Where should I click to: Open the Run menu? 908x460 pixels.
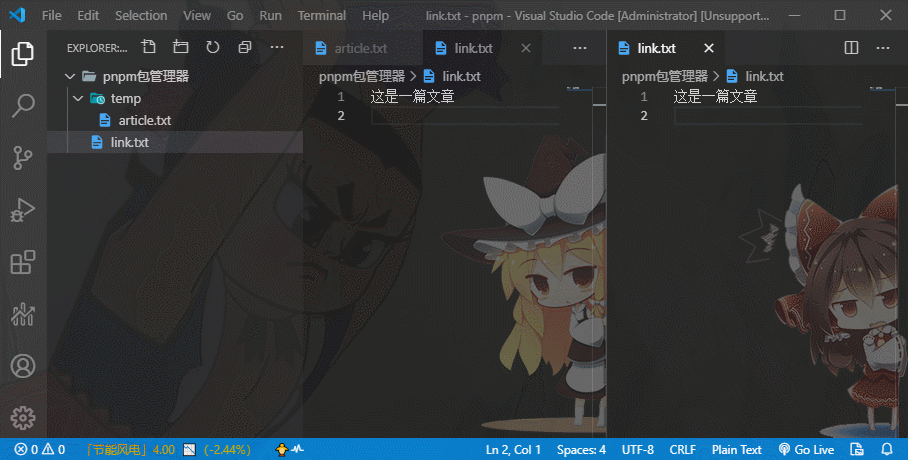(270, 16)
